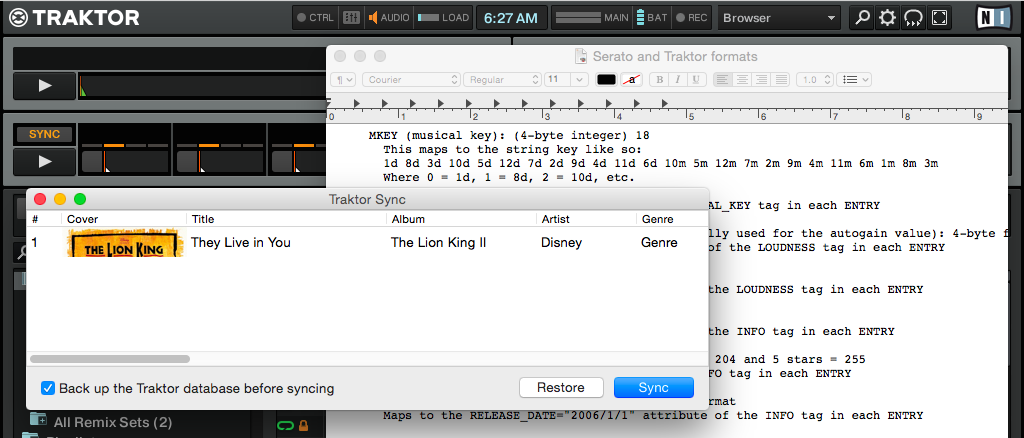Justify text in TextEdit

[780, 80]
